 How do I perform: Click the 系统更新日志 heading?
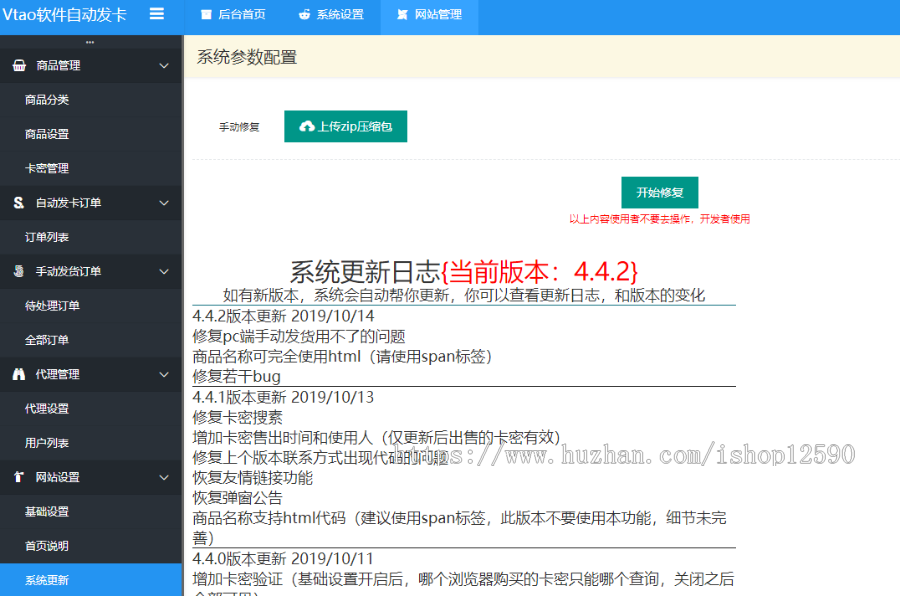365,272
